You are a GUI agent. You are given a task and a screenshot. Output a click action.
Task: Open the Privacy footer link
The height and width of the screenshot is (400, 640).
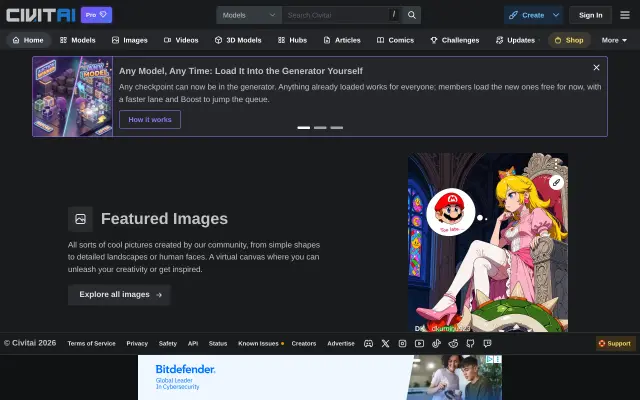coord(137,344)
